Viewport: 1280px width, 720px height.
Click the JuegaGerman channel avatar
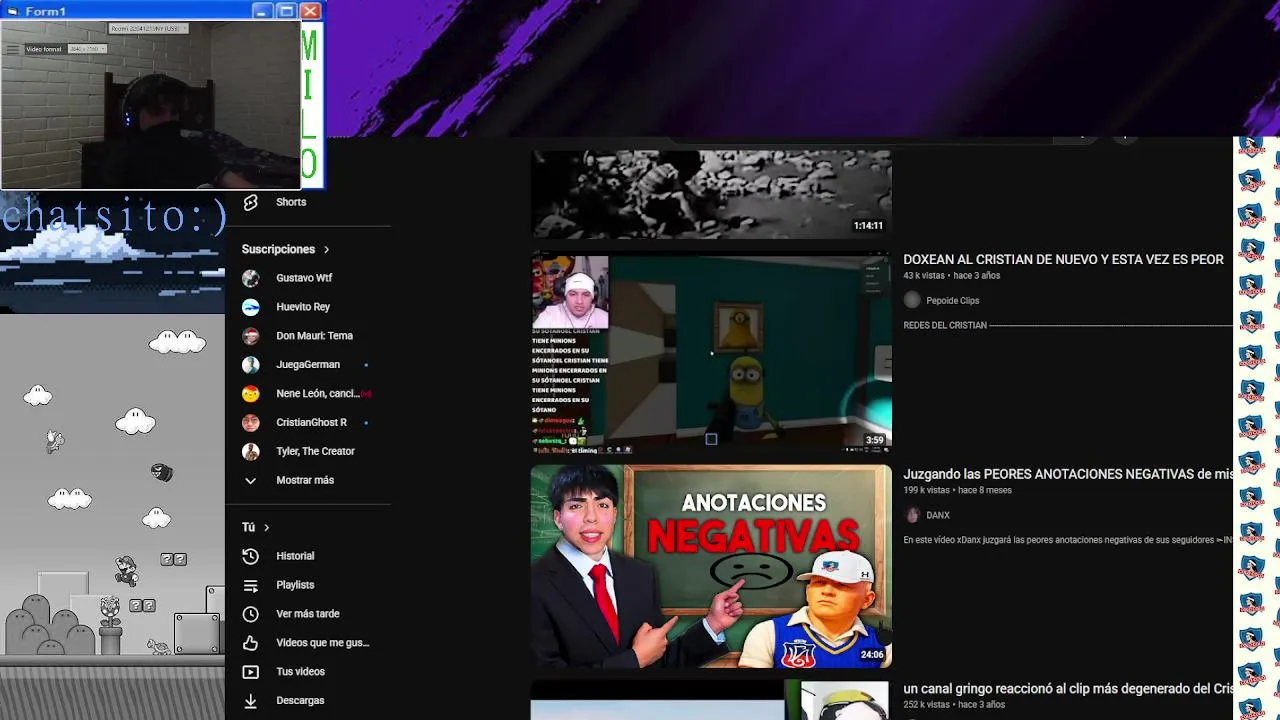(x=251, y=365)
